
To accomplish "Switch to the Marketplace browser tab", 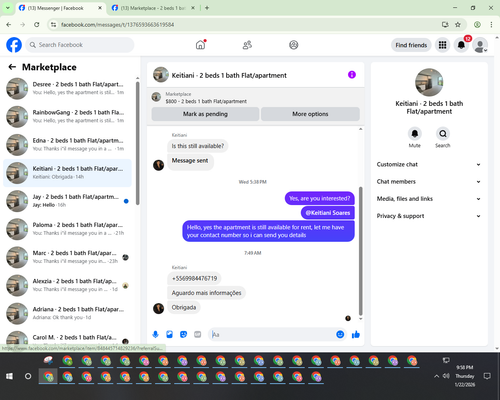I will click(x=154, y=8).
